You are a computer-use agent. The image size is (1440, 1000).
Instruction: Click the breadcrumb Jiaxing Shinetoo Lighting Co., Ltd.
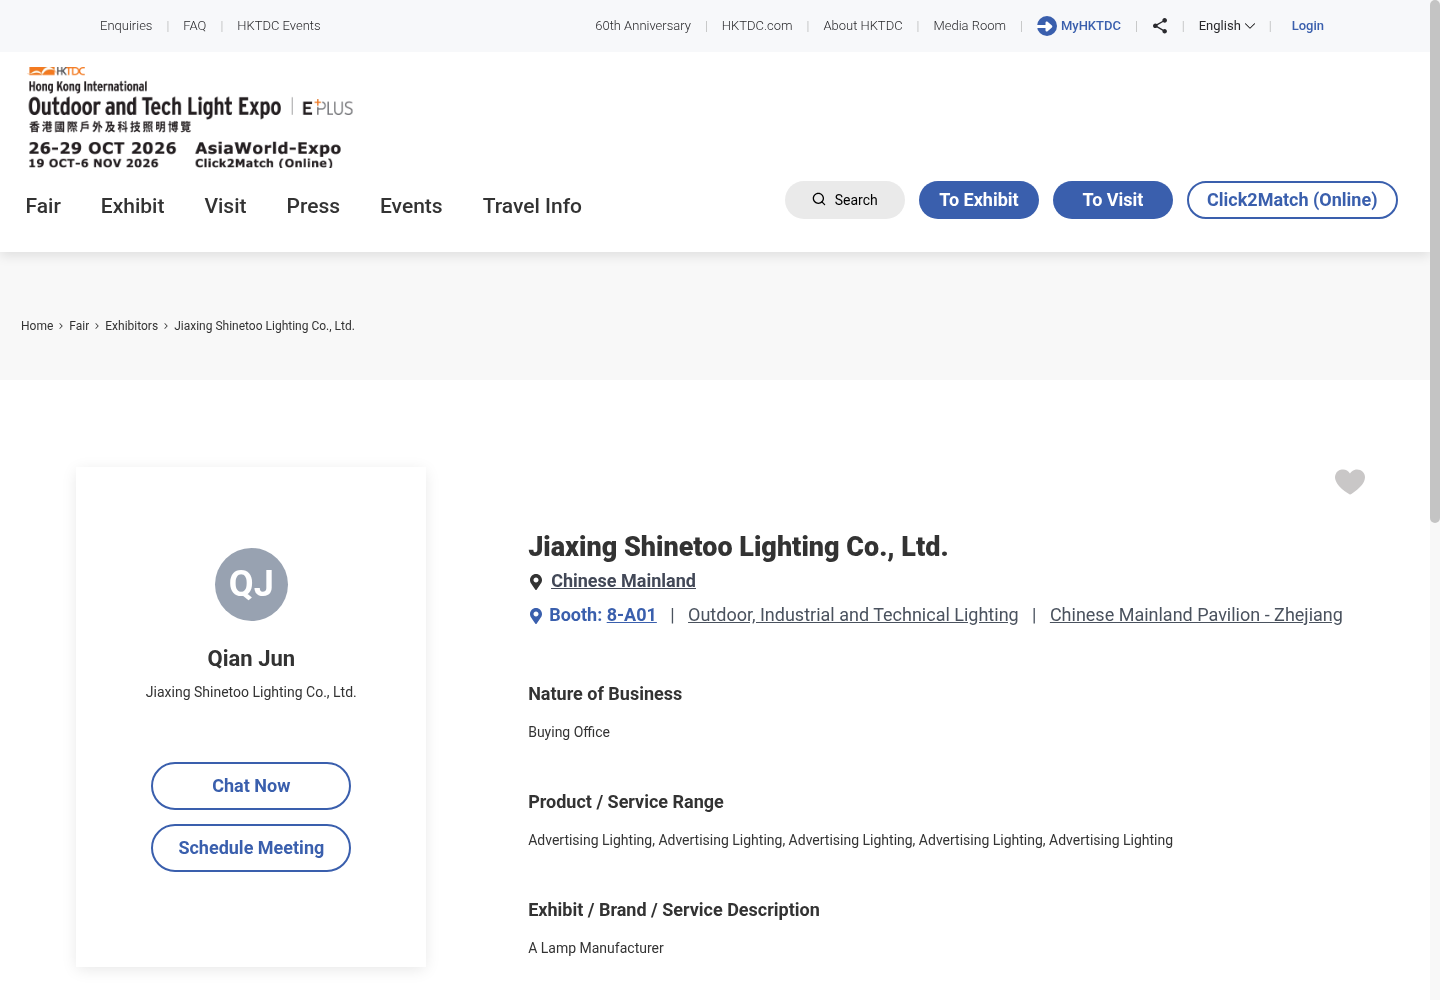(265, 326)
